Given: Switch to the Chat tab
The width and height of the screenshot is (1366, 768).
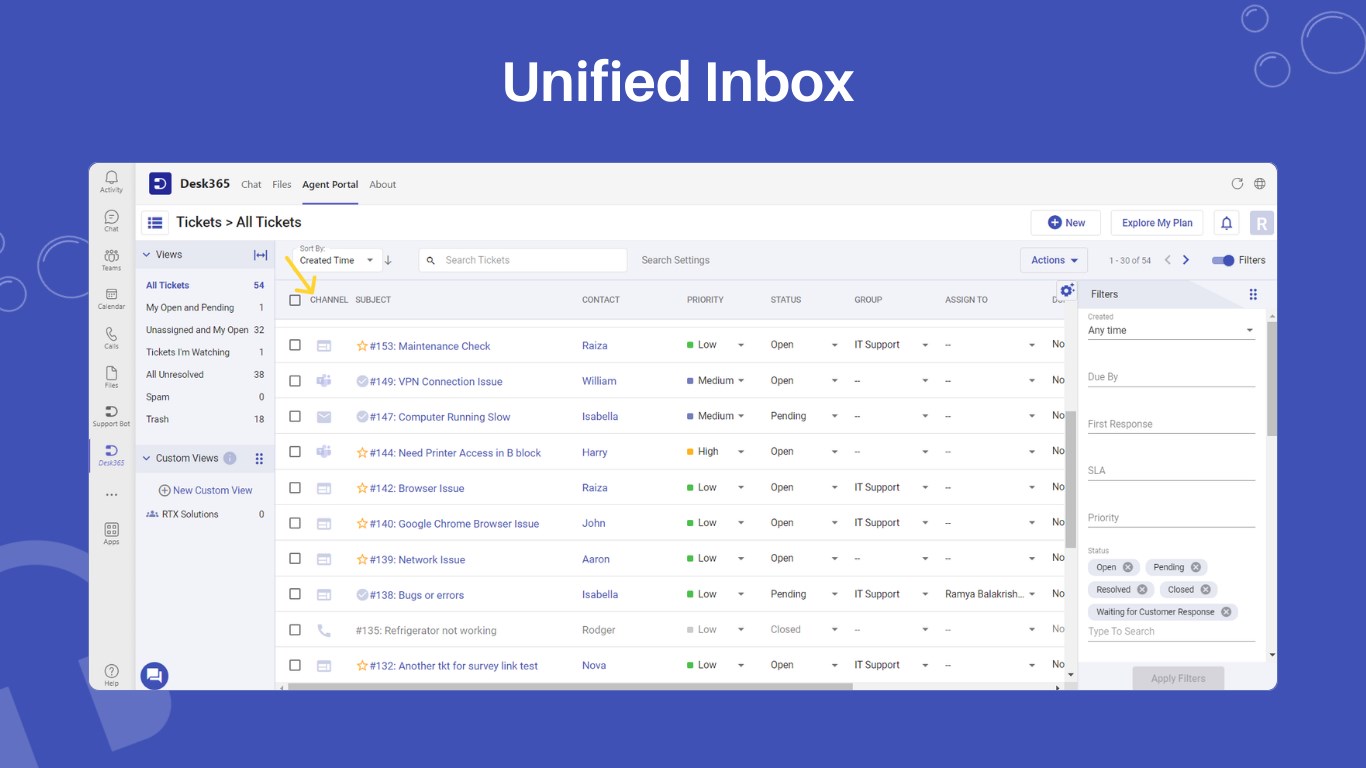Looking at the screenshot, I should click(251, 184).
